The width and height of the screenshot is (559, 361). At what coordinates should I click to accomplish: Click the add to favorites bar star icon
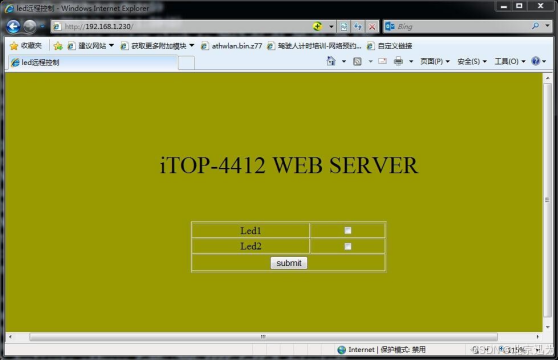click(x=58, y=46)
